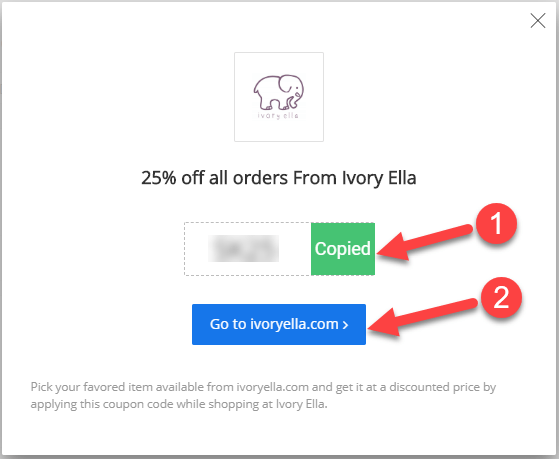Click the red arrow pointing to Go to button
This screenshot has height=459, width=559.
pyautogui.click(x=422, y=317)
